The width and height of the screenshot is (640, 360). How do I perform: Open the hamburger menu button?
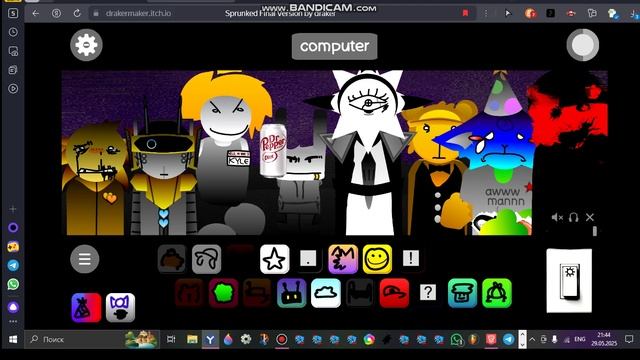(84, 259)
